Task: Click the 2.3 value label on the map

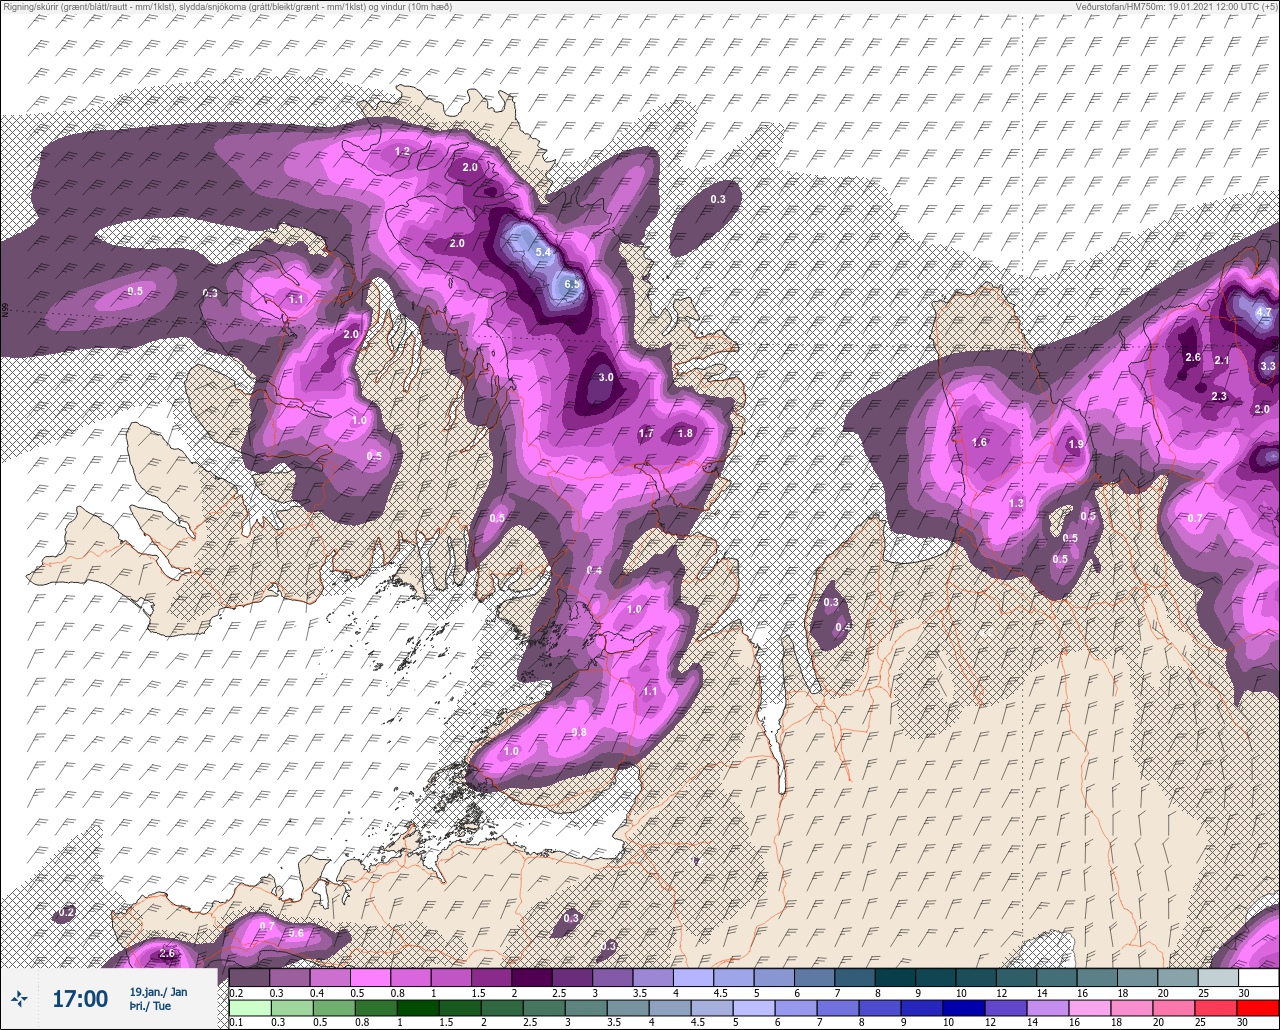Action: (x=1218, y=397)
